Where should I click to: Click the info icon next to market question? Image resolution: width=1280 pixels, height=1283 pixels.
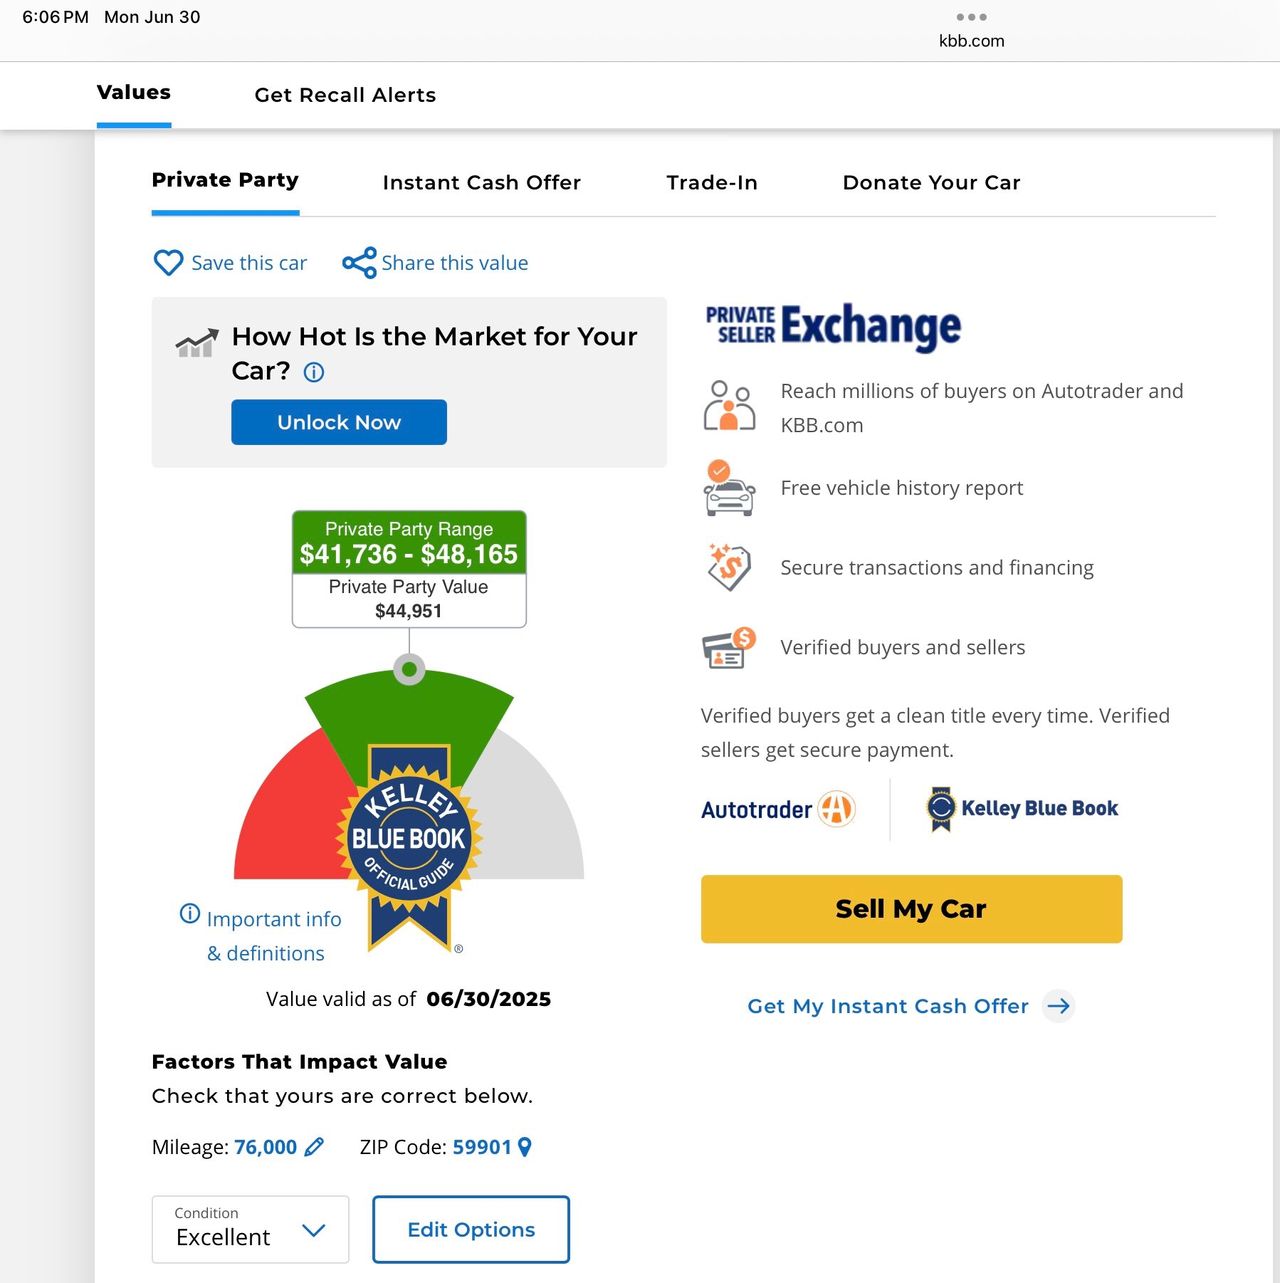[314, 372]
